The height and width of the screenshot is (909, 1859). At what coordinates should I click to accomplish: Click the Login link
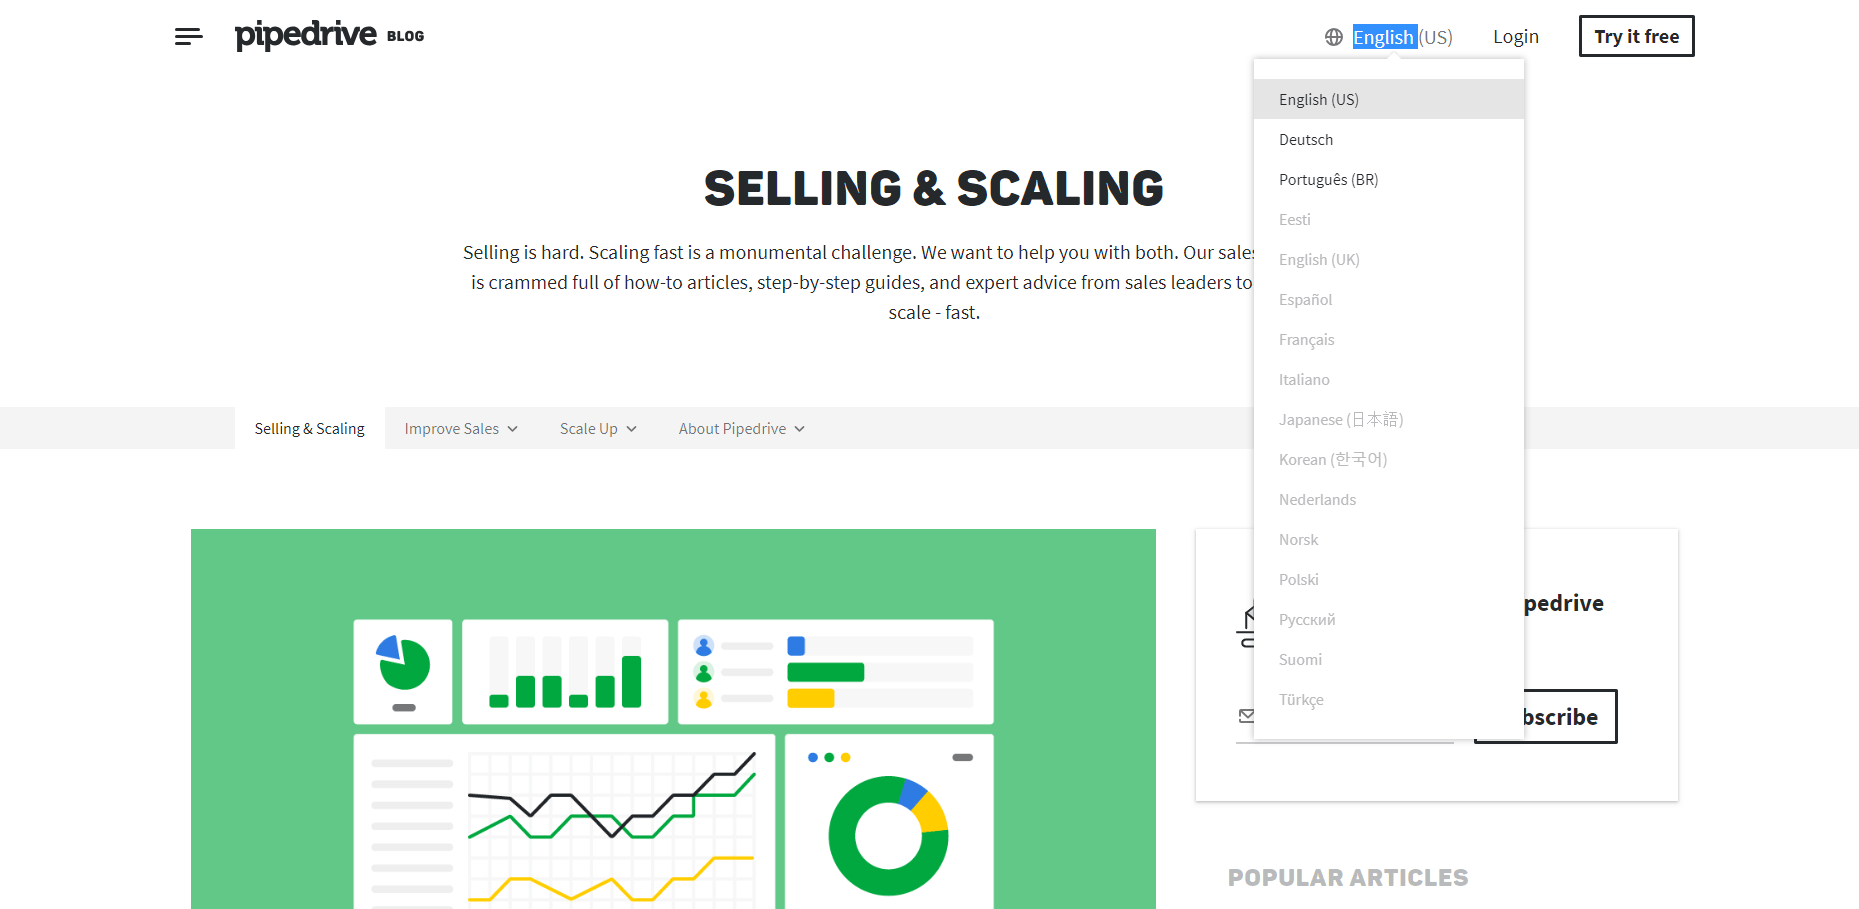(x=1515, y=37)
